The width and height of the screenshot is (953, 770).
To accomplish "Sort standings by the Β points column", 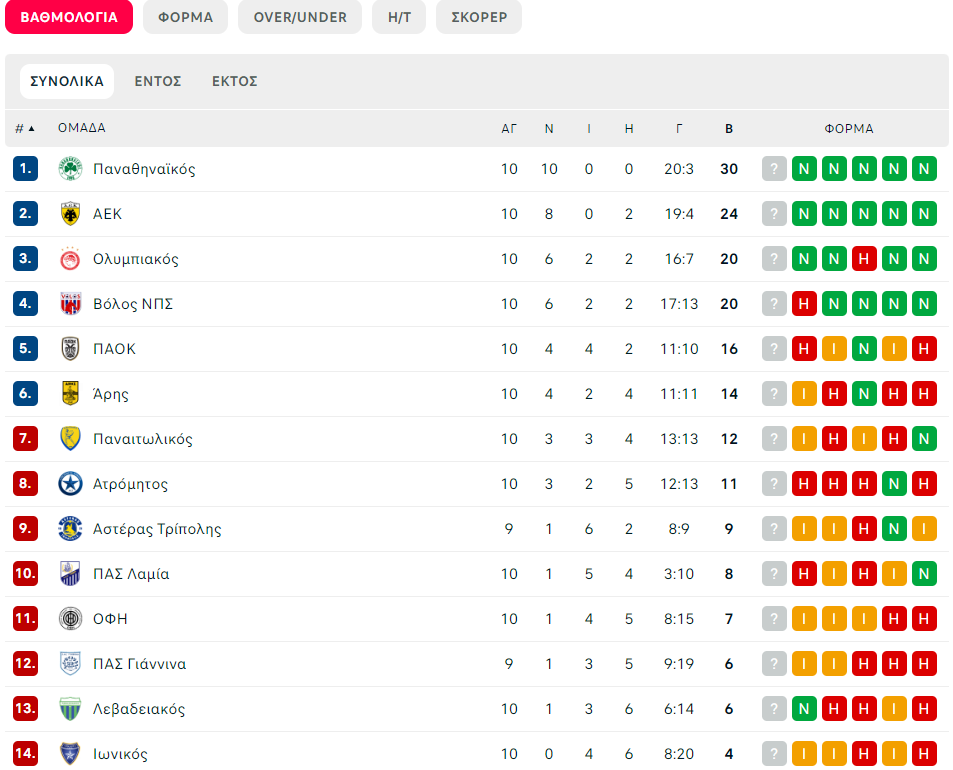I will pos(729,129).
